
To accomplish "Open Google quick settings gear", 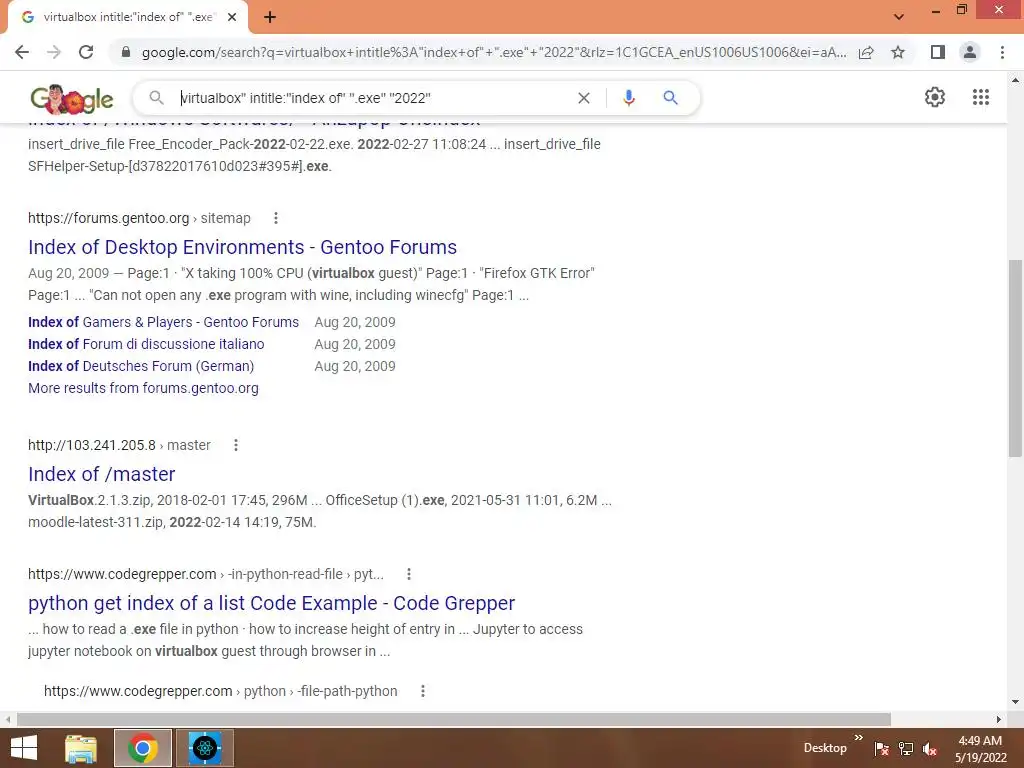I will [x=935, y=97].
